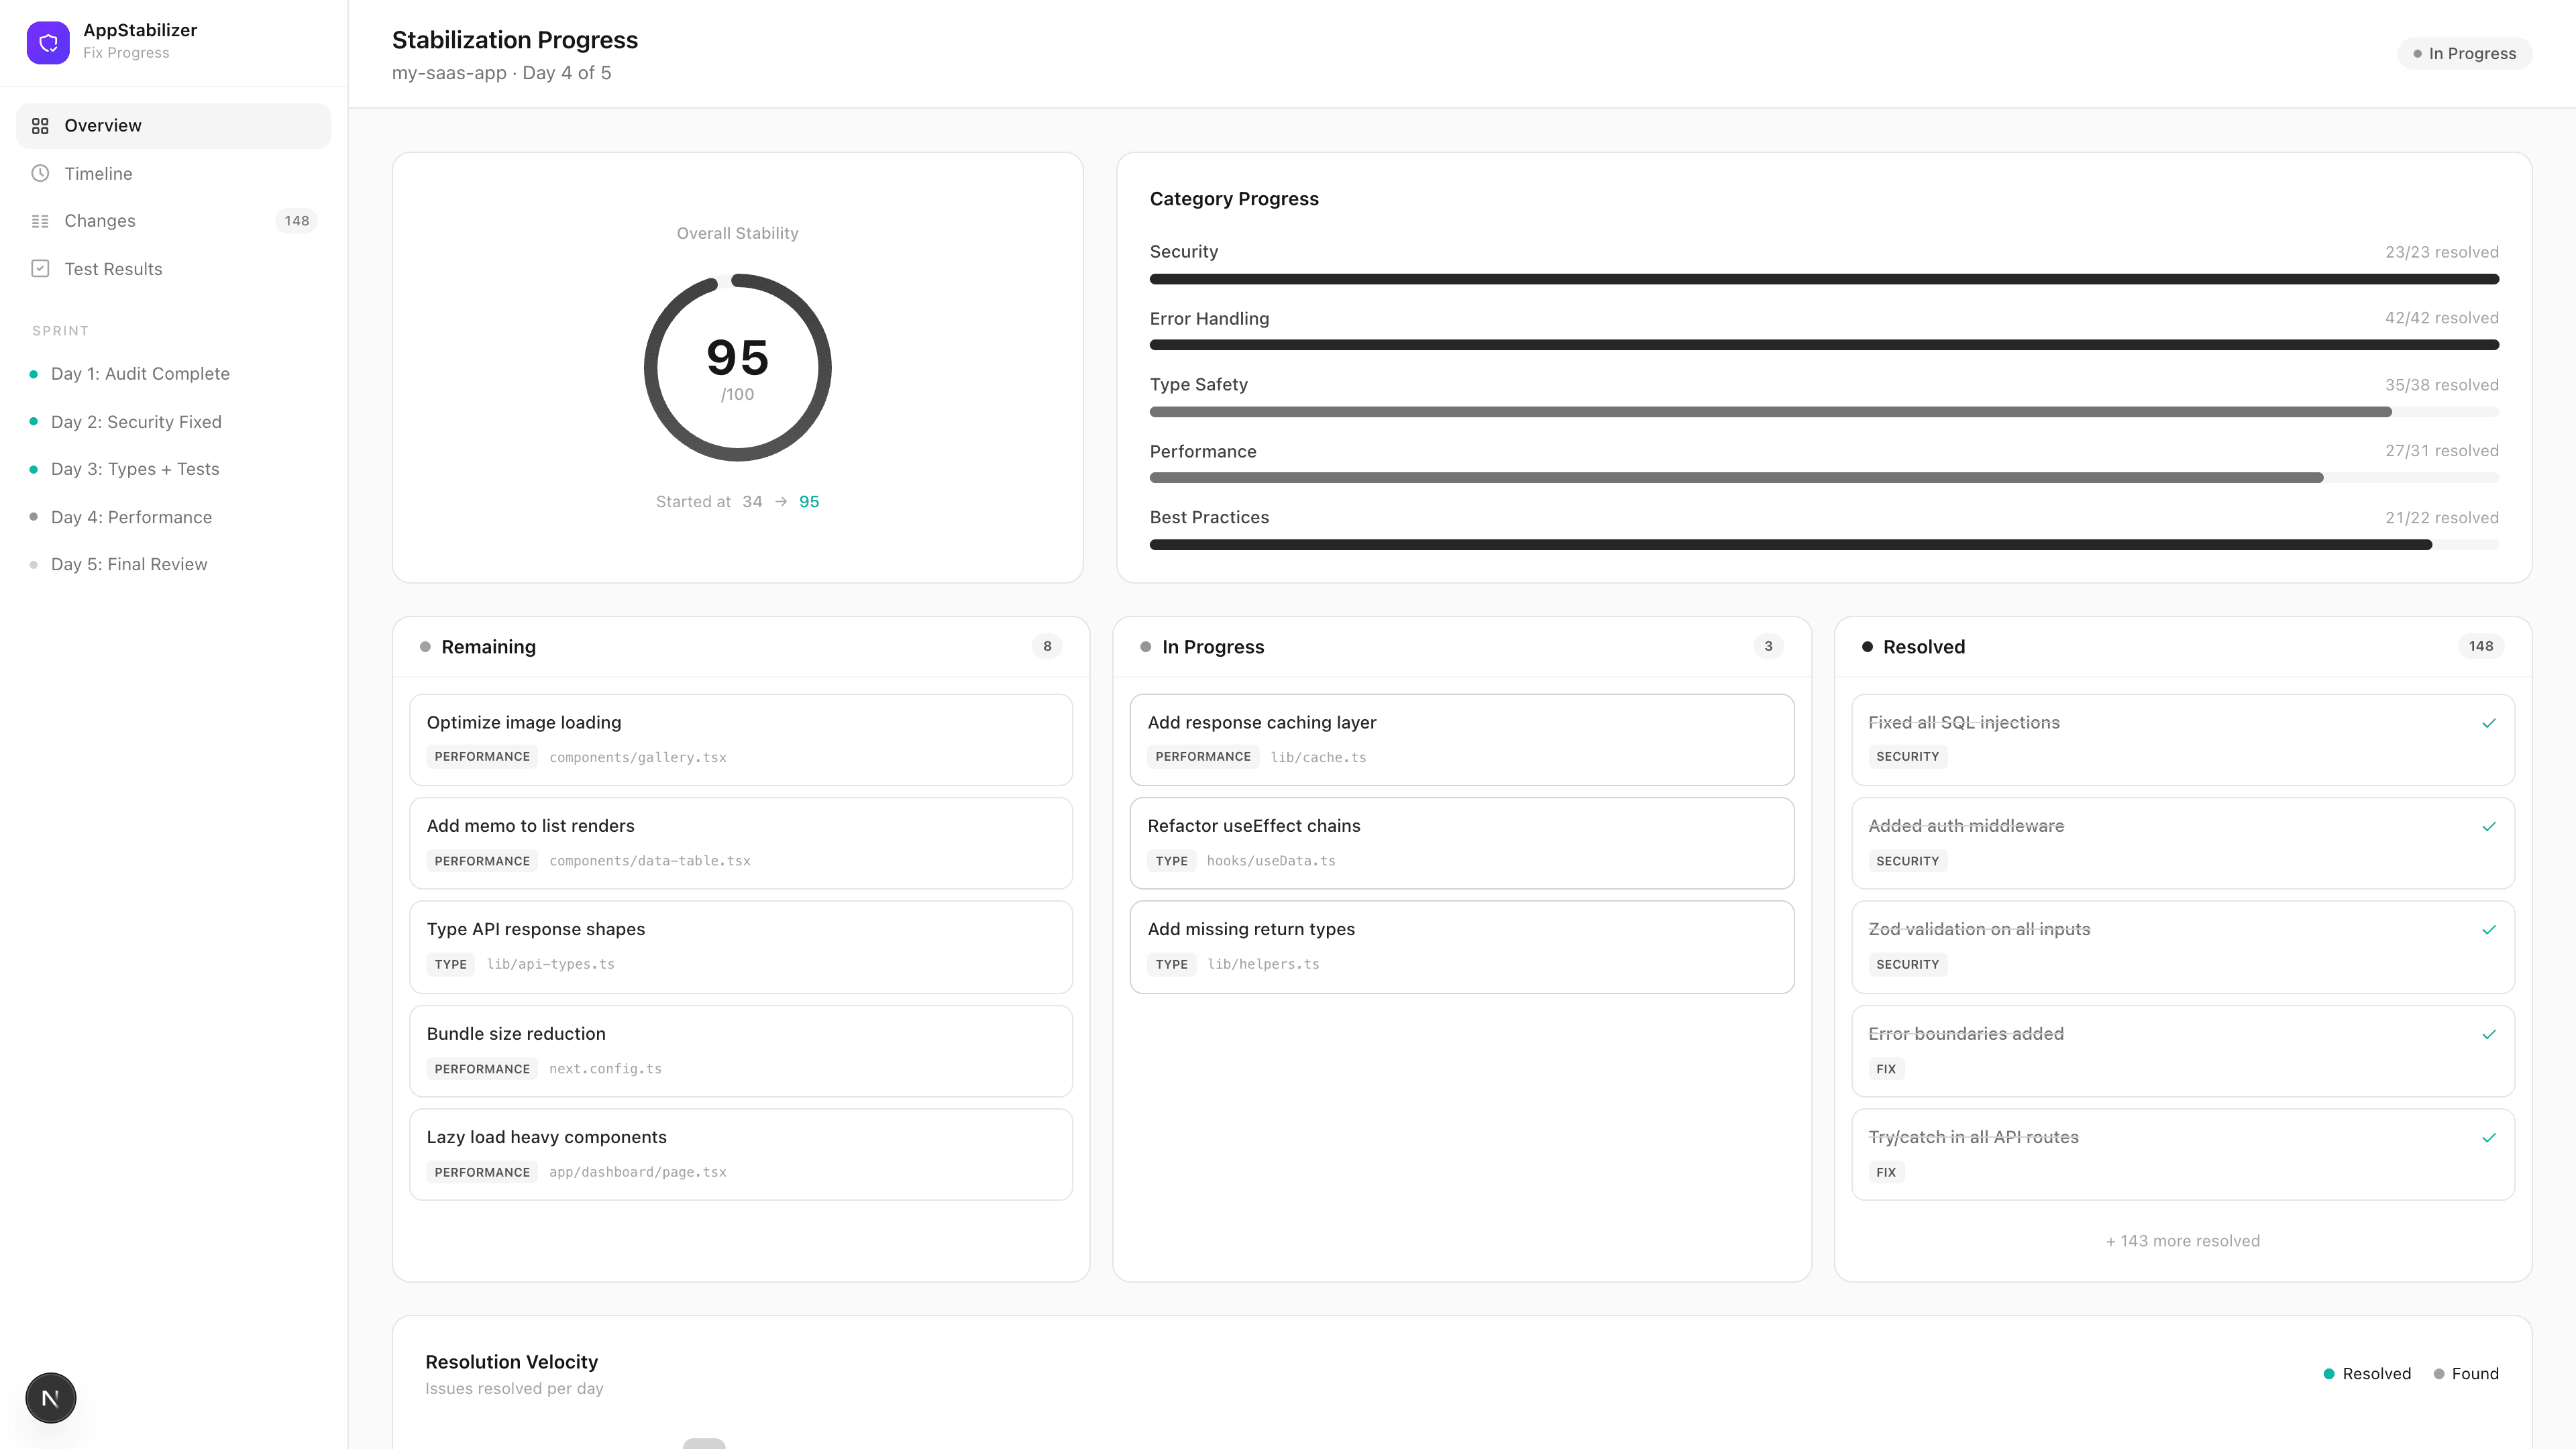Select Day 4: Performance sprint item

click(131, 517)
